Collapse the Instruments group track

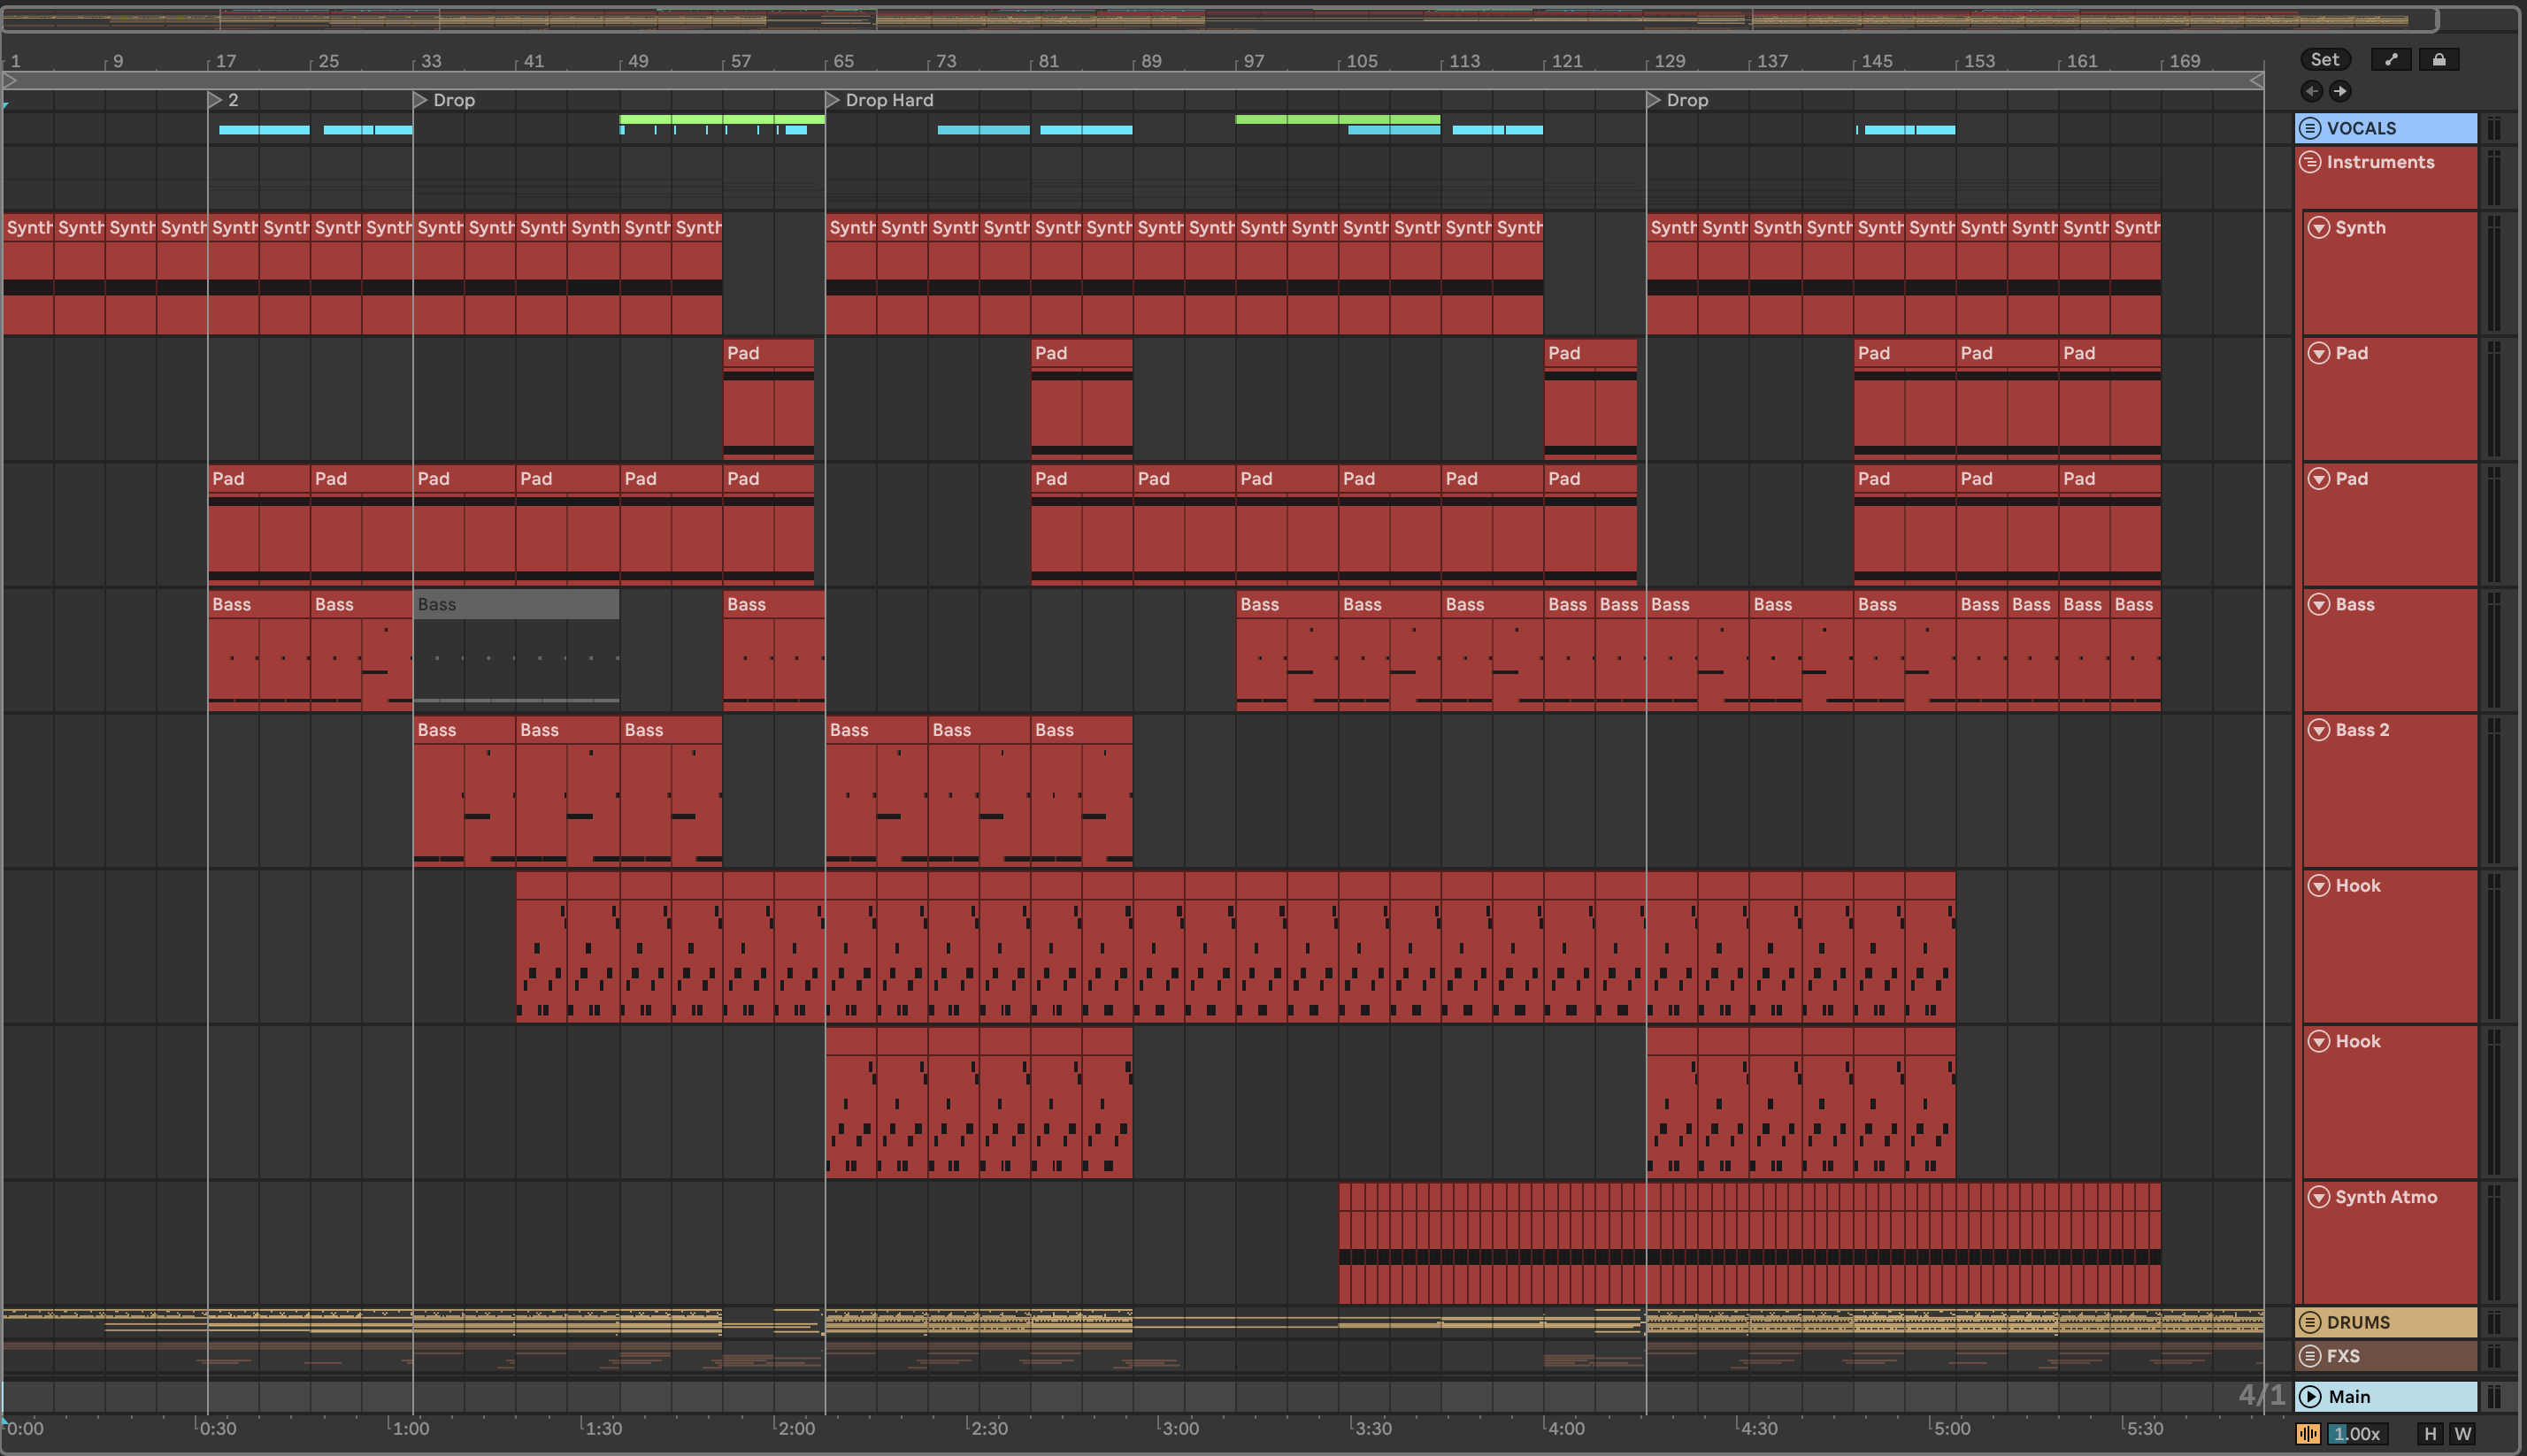tap(2310, 162)
